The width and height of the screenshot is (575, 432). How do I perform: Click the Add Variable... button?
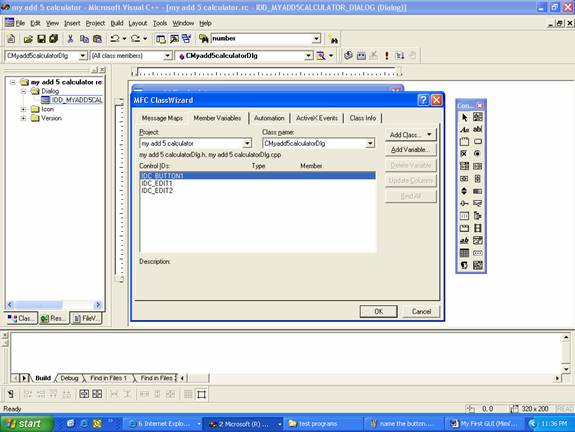click(411, 150)
